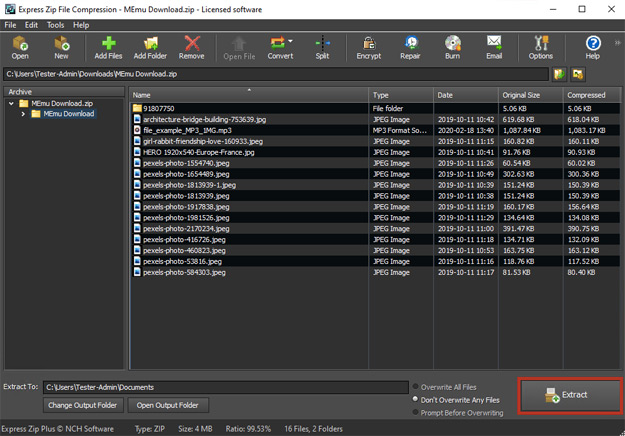This screenshot has width=625, height=436.
Task: Click the Open Output Folder button
Action: [167, 405]
